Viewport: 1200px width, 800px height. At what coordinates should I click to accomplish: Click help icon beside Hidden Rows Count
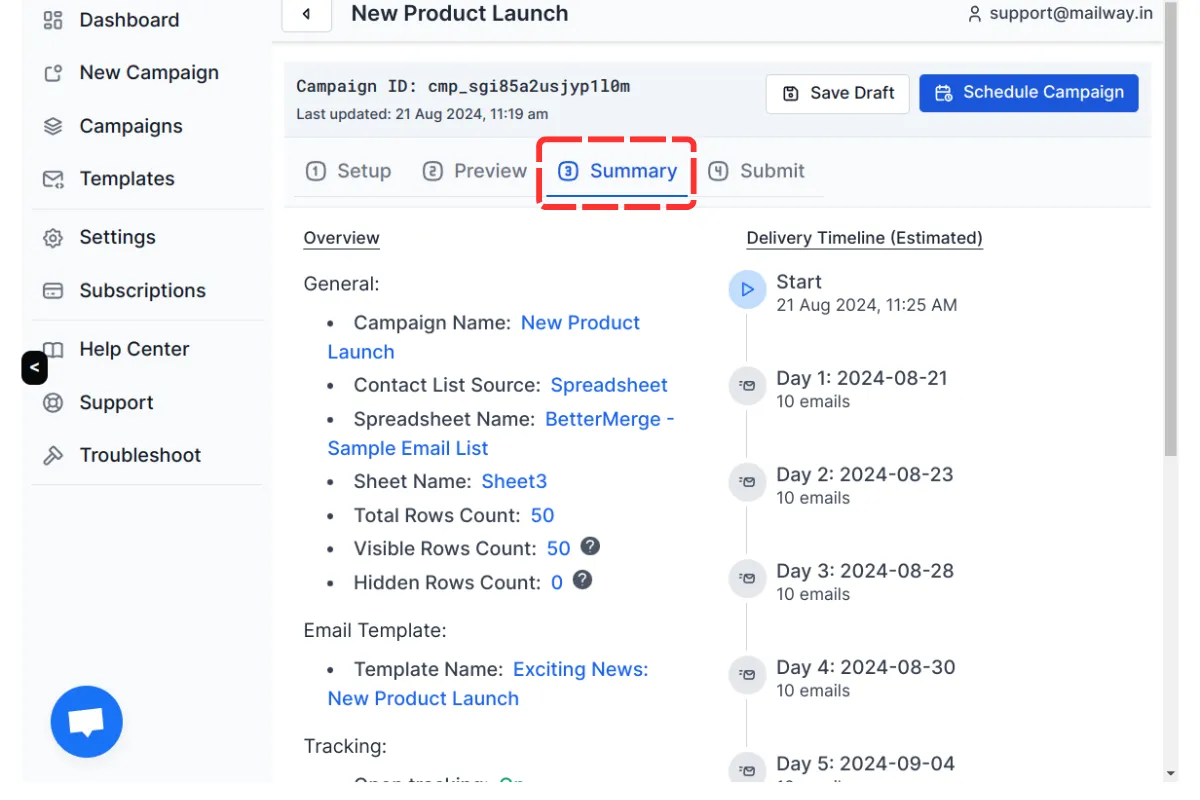582,580
